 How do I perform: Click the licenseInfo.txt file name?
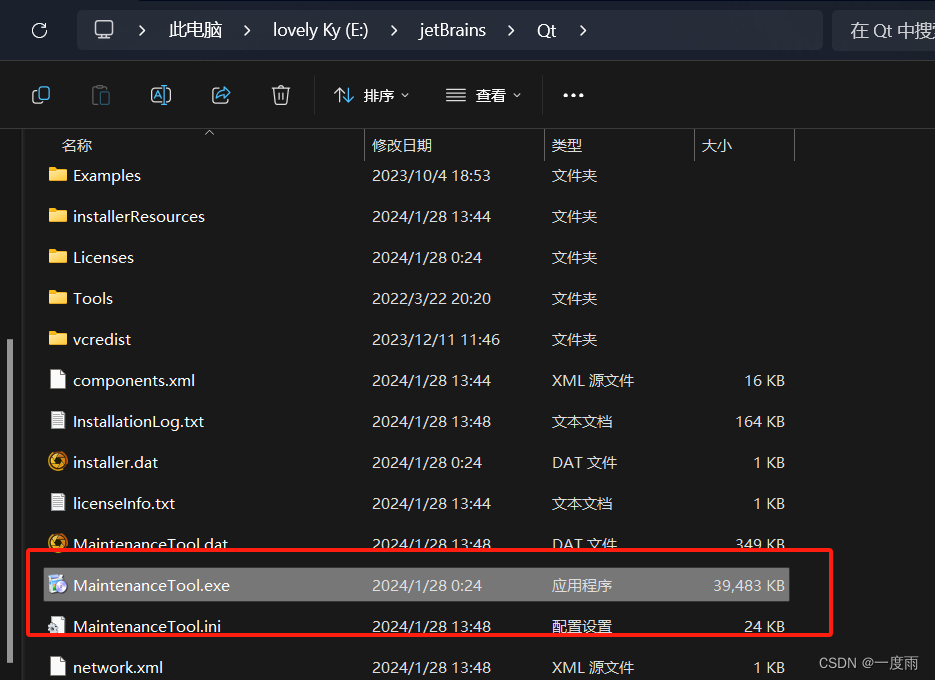124,503
